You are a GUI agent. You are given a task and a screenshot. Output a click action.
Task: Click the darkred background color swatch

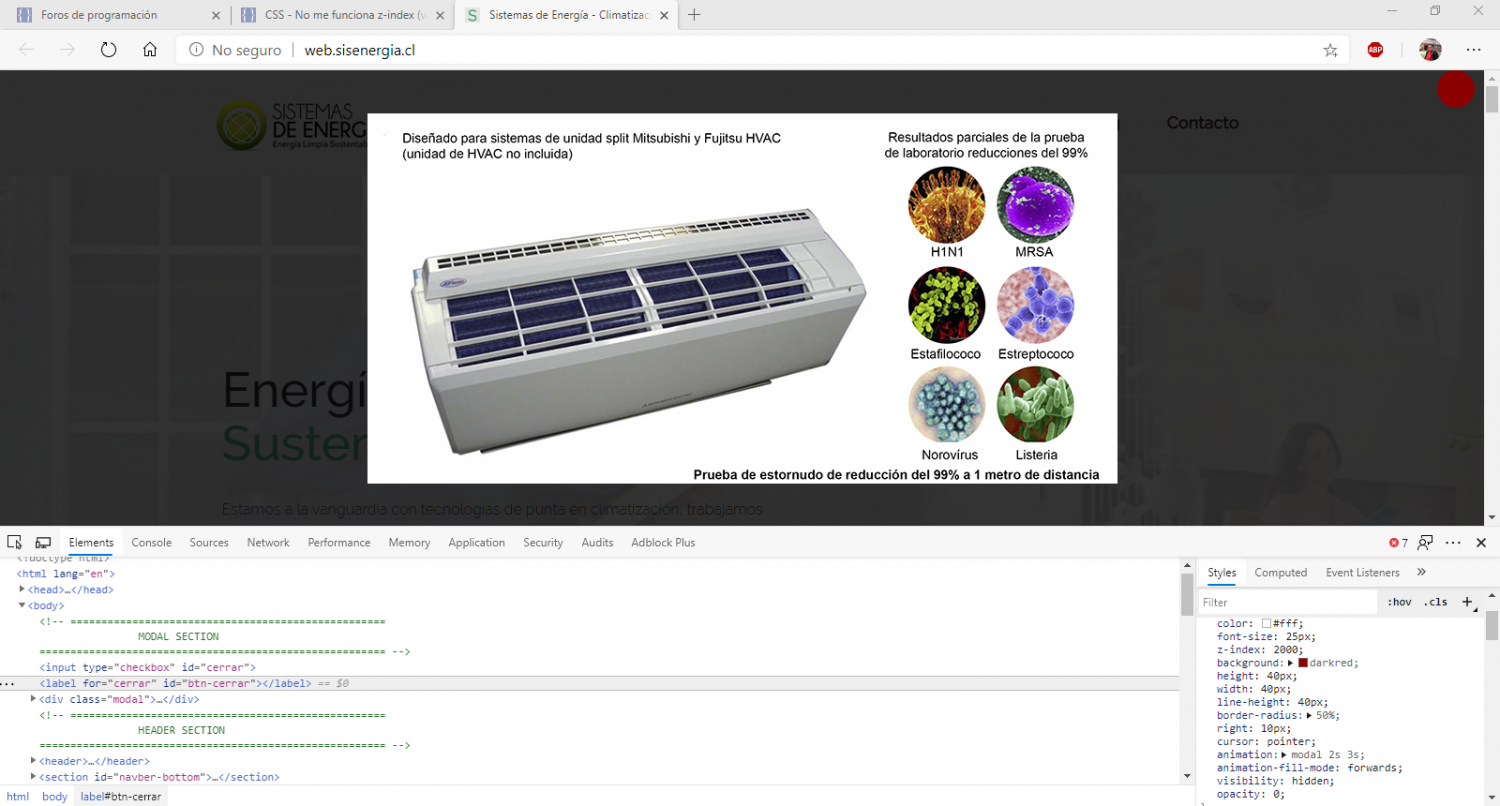(1303, 662)
